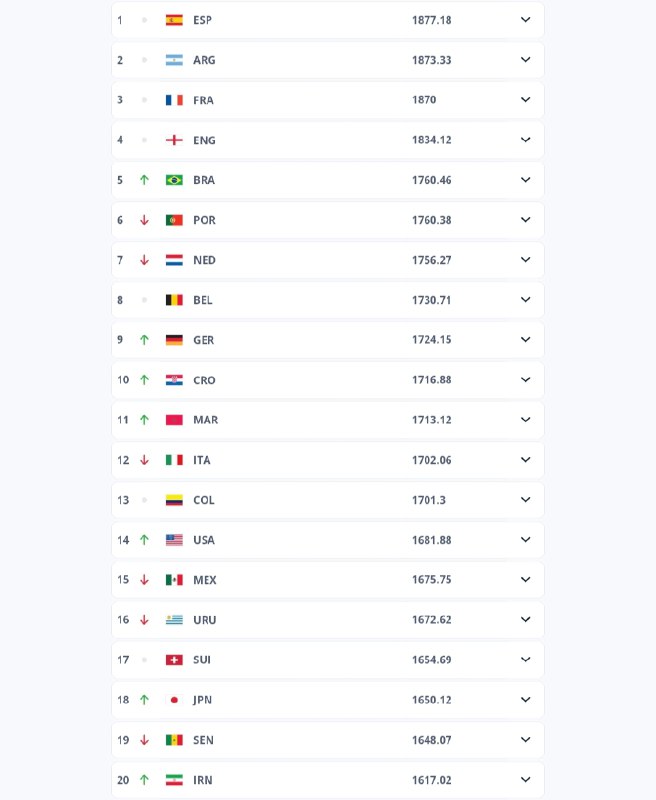Expand the MAR ranking row chevron

525,420
